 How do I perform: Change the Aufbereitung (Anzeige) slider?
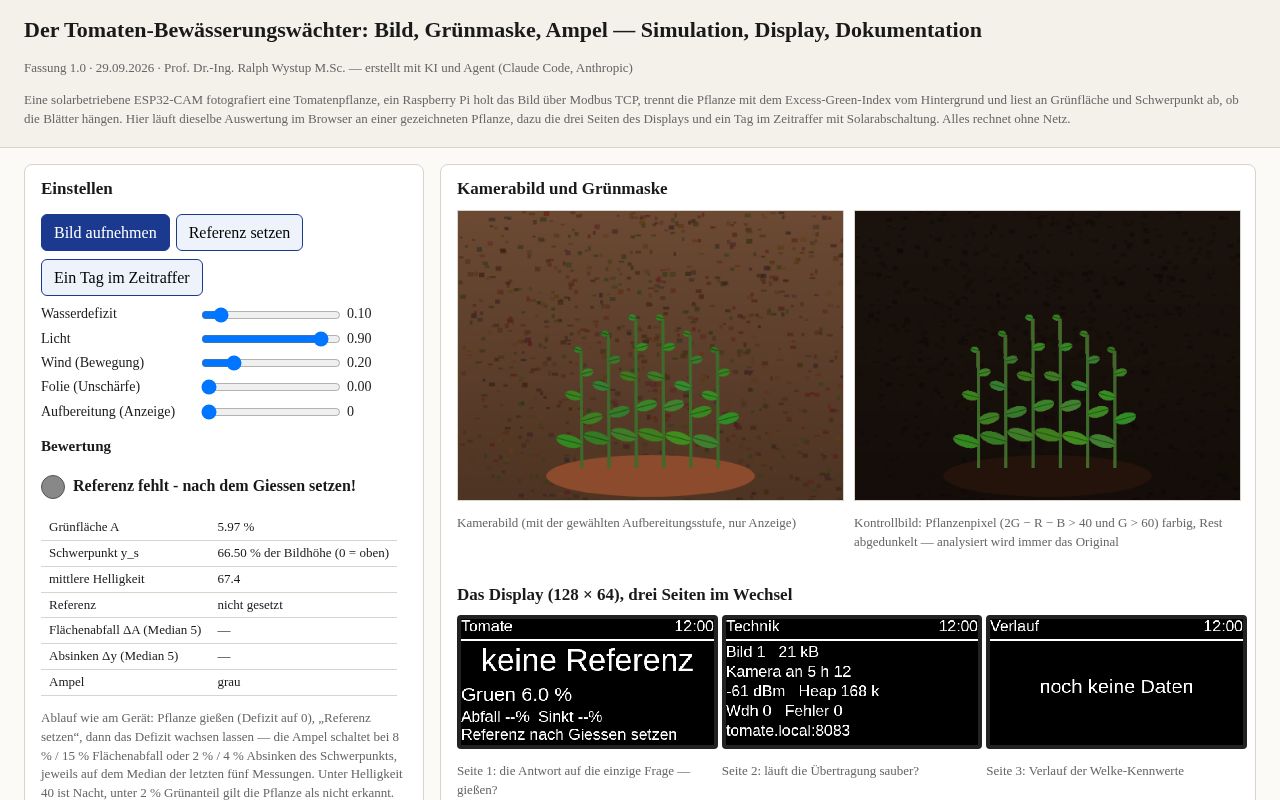271,412
